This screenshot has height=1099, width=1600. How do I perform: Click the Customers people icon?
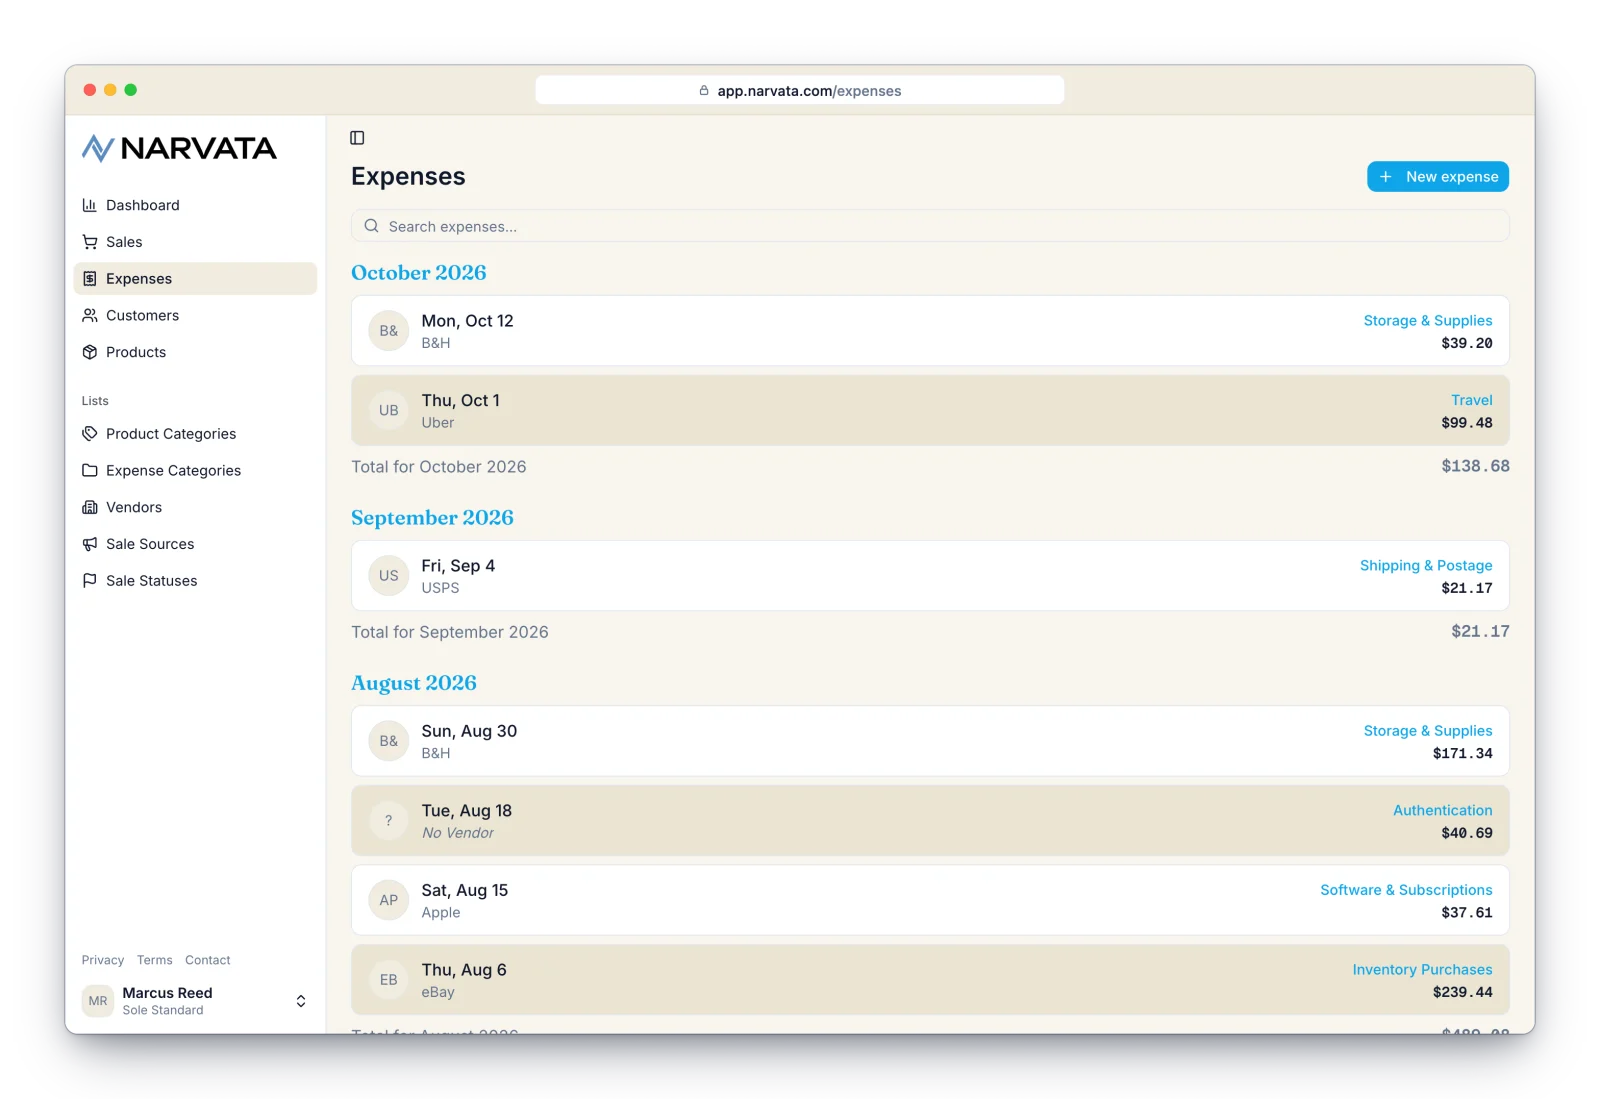pos(90,315)
